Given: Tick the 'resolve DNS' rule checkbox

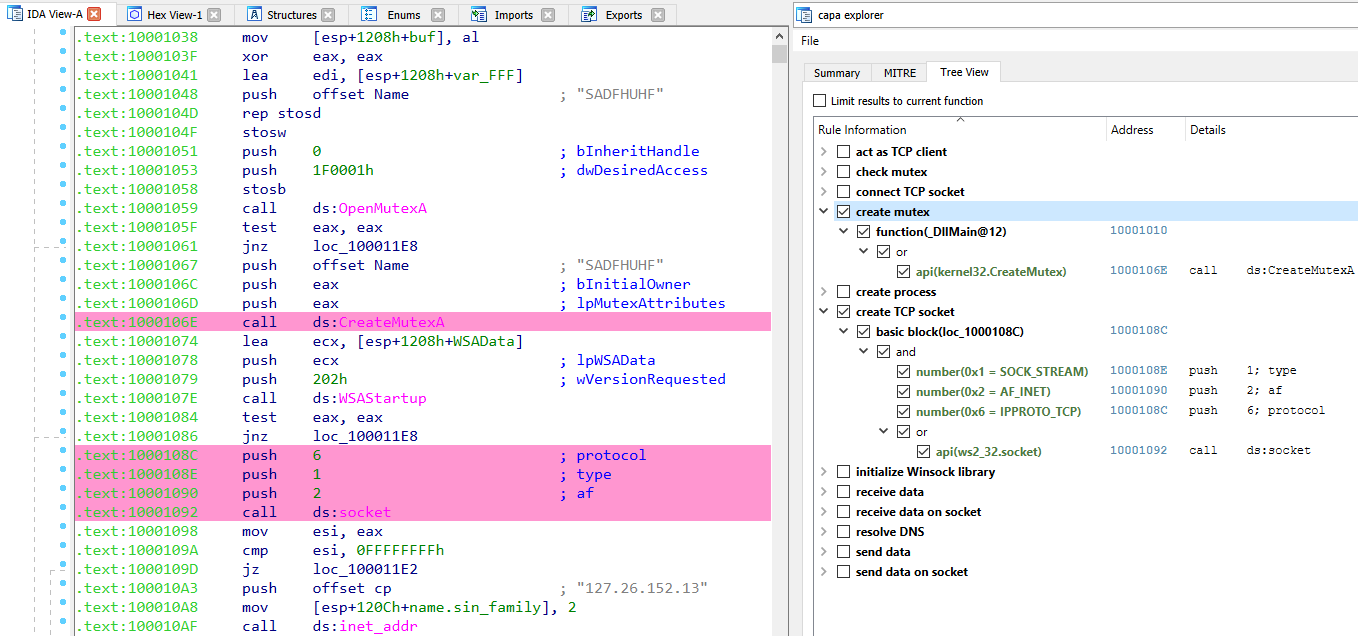Looking at the screenshot, I should [x=843, y=532].
